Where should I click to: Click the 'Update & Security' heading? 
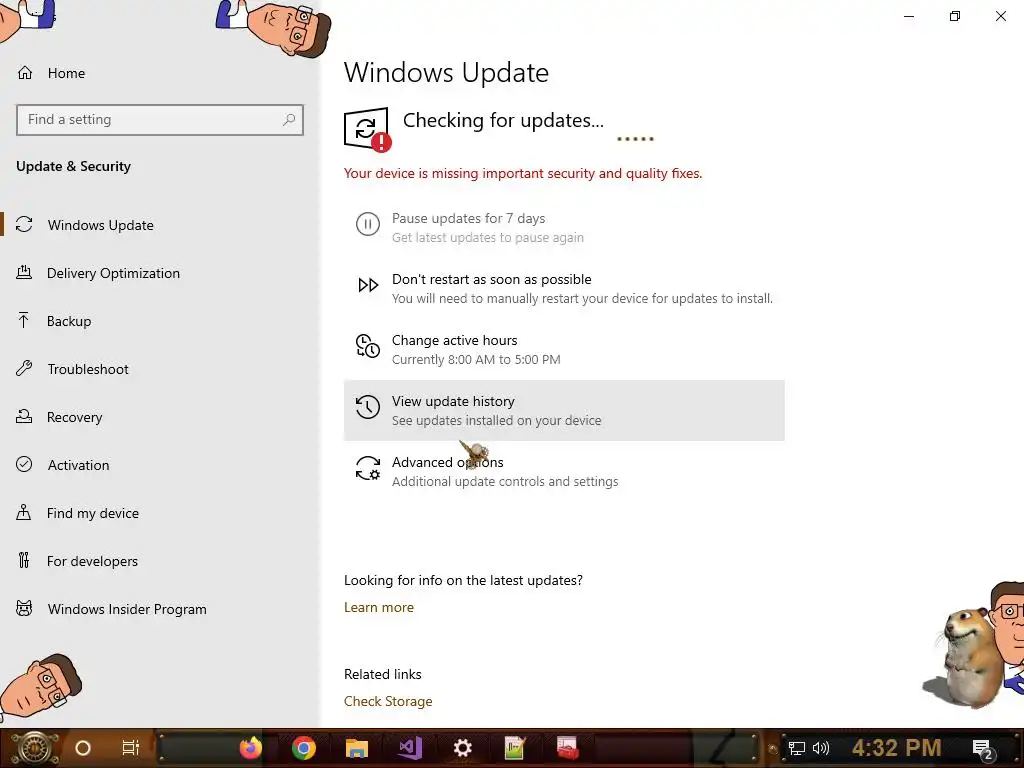pos(73,166)
